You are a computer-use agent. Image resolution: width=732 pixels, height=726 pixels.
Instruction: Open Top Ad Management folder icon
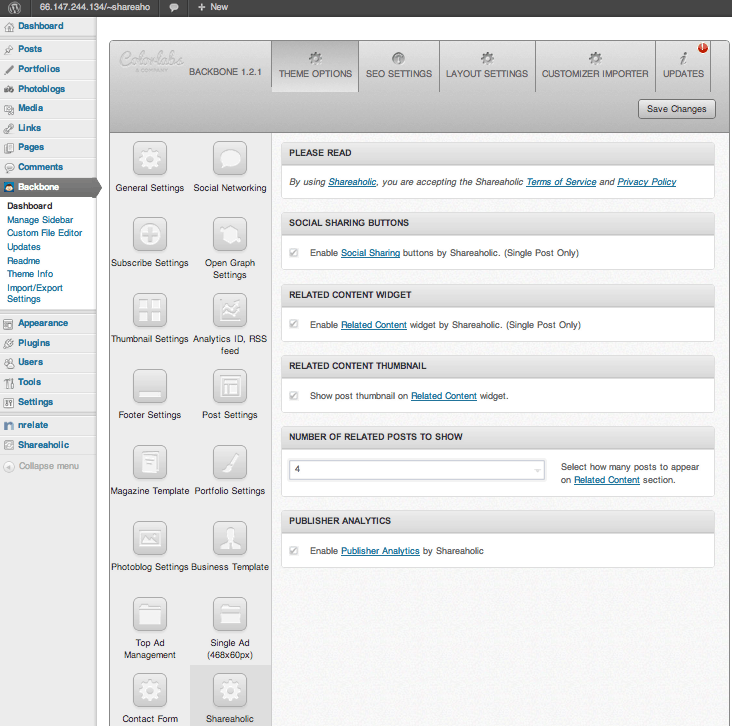pyautogui.click(x=150, y=614)
